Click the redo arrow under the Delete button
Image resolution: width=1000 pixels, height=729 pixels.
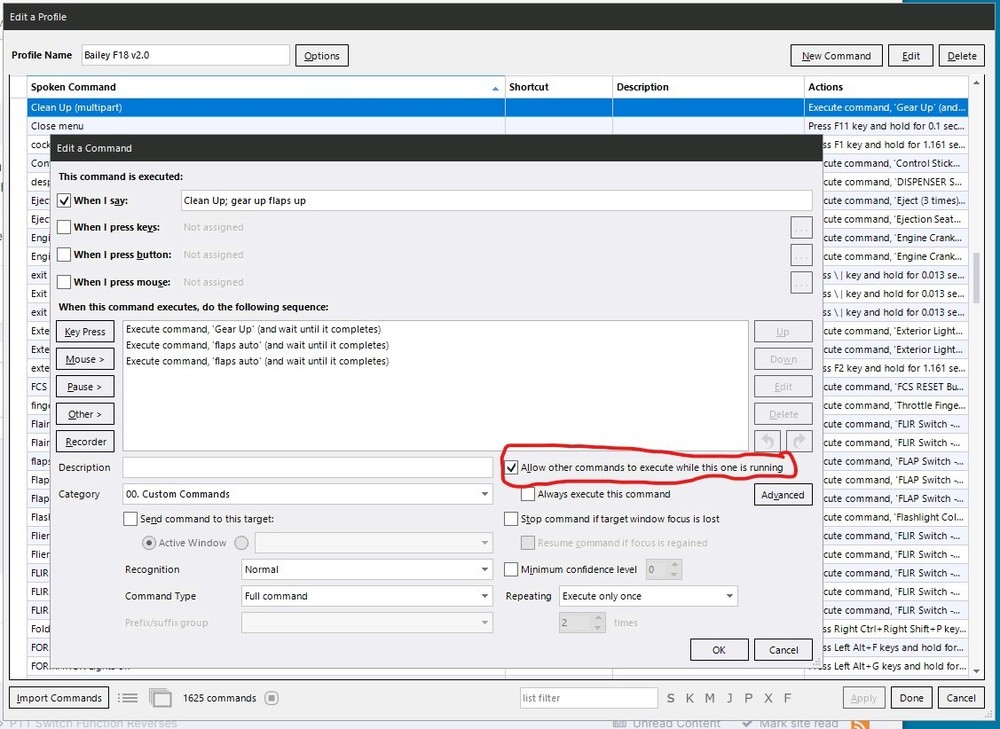point(799,441)
